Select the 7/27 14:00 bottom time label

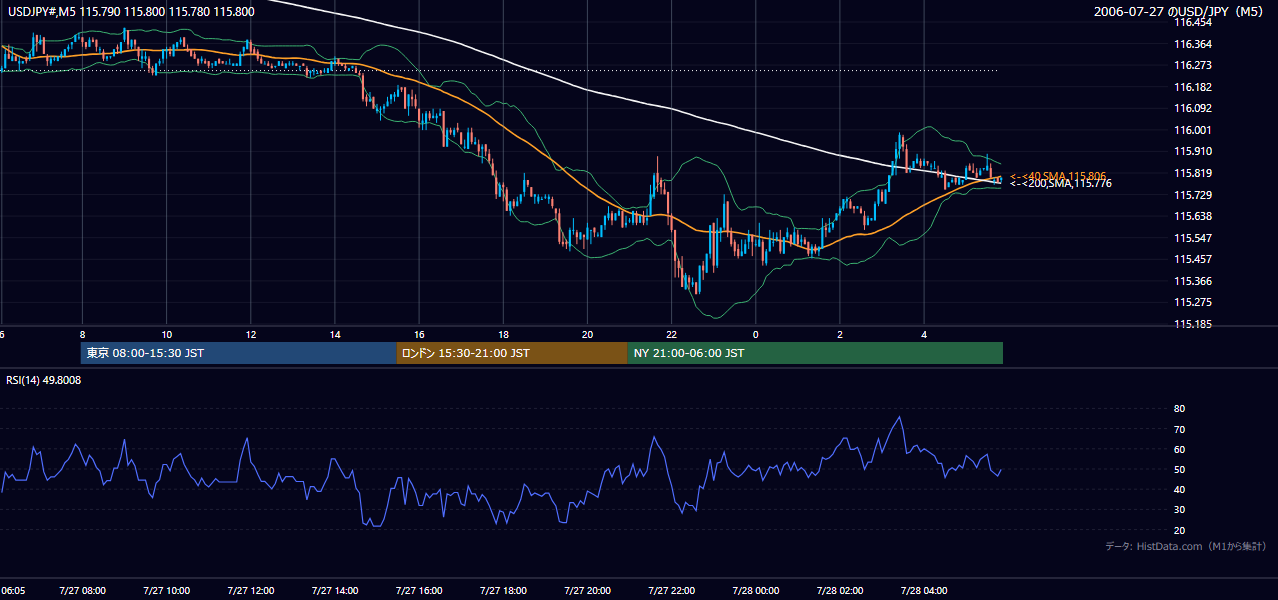[x=335, y=591]
